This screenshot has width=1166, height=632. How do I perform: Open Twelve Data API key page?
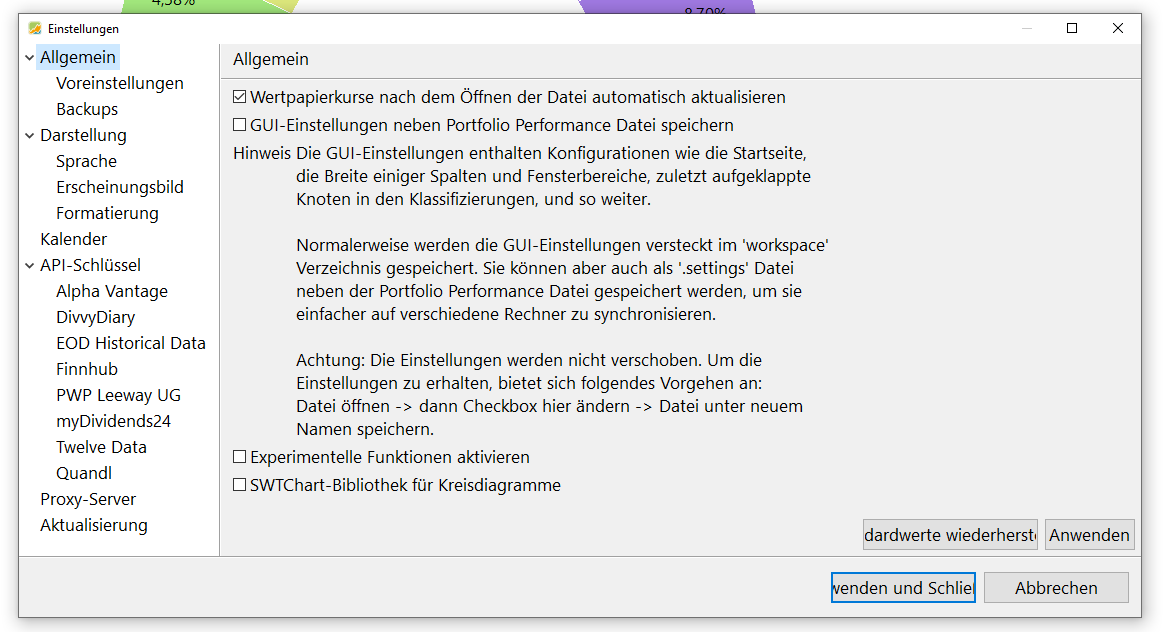[101, 448]
